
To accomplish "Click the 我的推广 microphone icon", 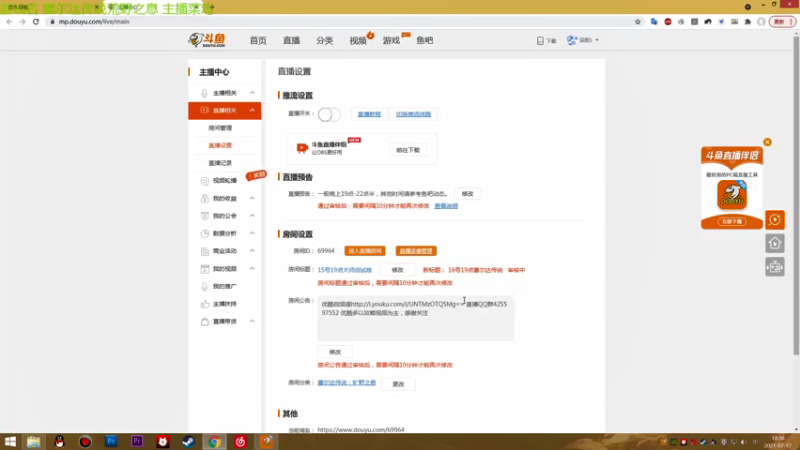I will tap(205, 286).
